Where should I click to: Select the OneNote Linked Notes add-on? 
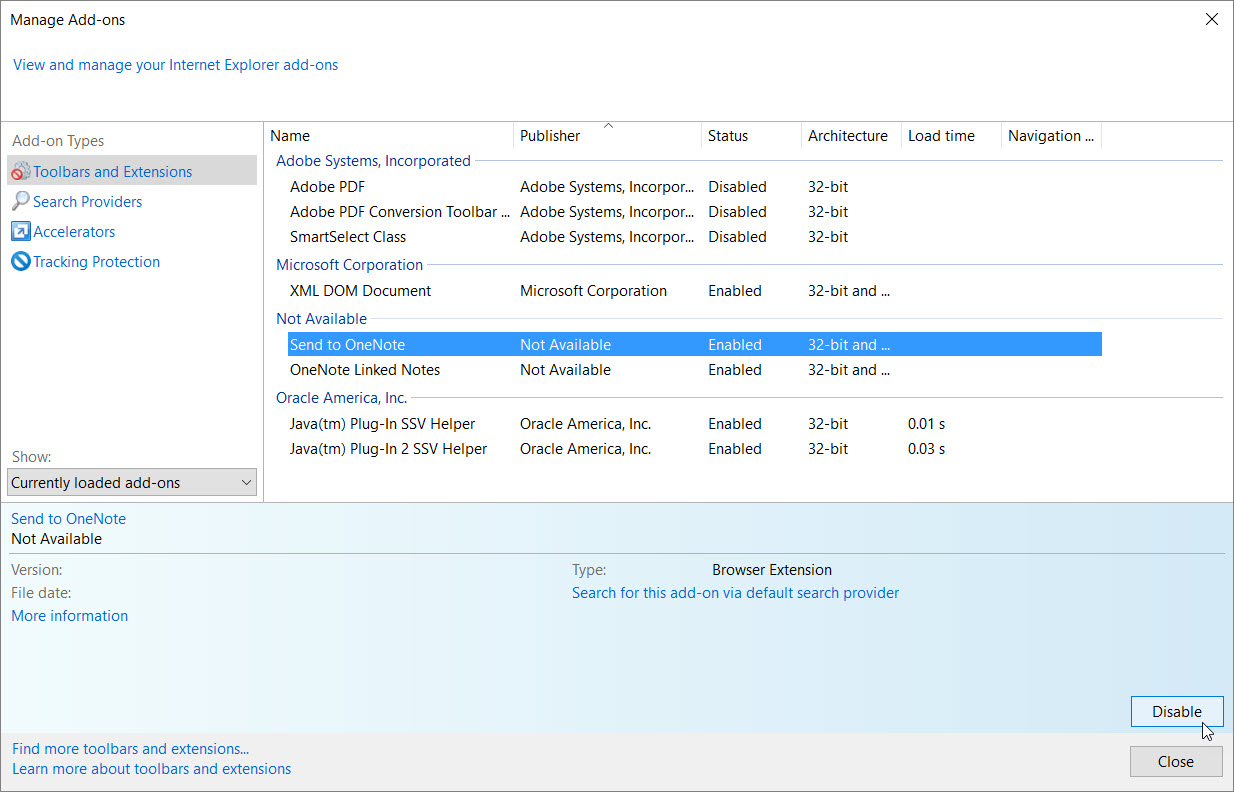695,370
